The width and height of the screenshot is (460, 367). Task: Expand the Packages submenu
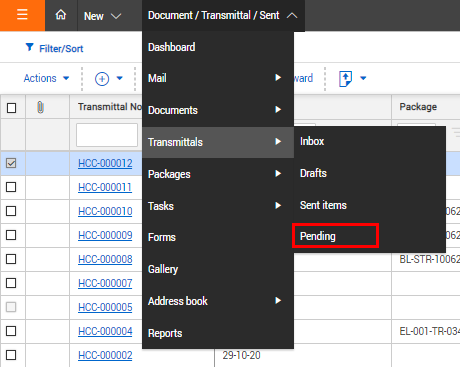pos(278,173)
